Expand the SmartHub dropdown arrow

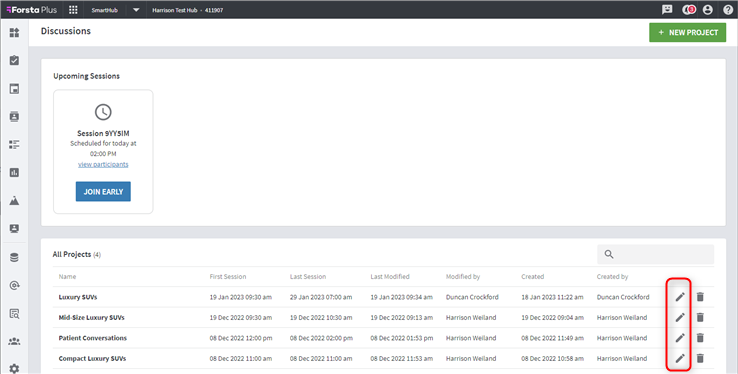coord(136,10)
